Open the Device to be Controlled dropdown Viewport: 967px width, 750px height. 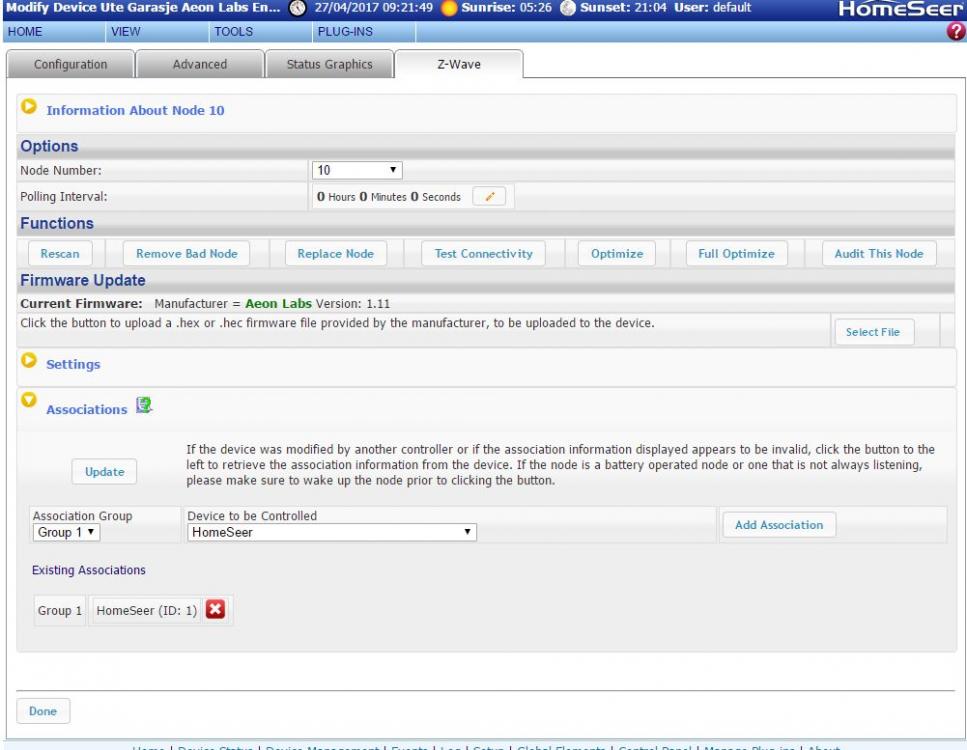331,533
